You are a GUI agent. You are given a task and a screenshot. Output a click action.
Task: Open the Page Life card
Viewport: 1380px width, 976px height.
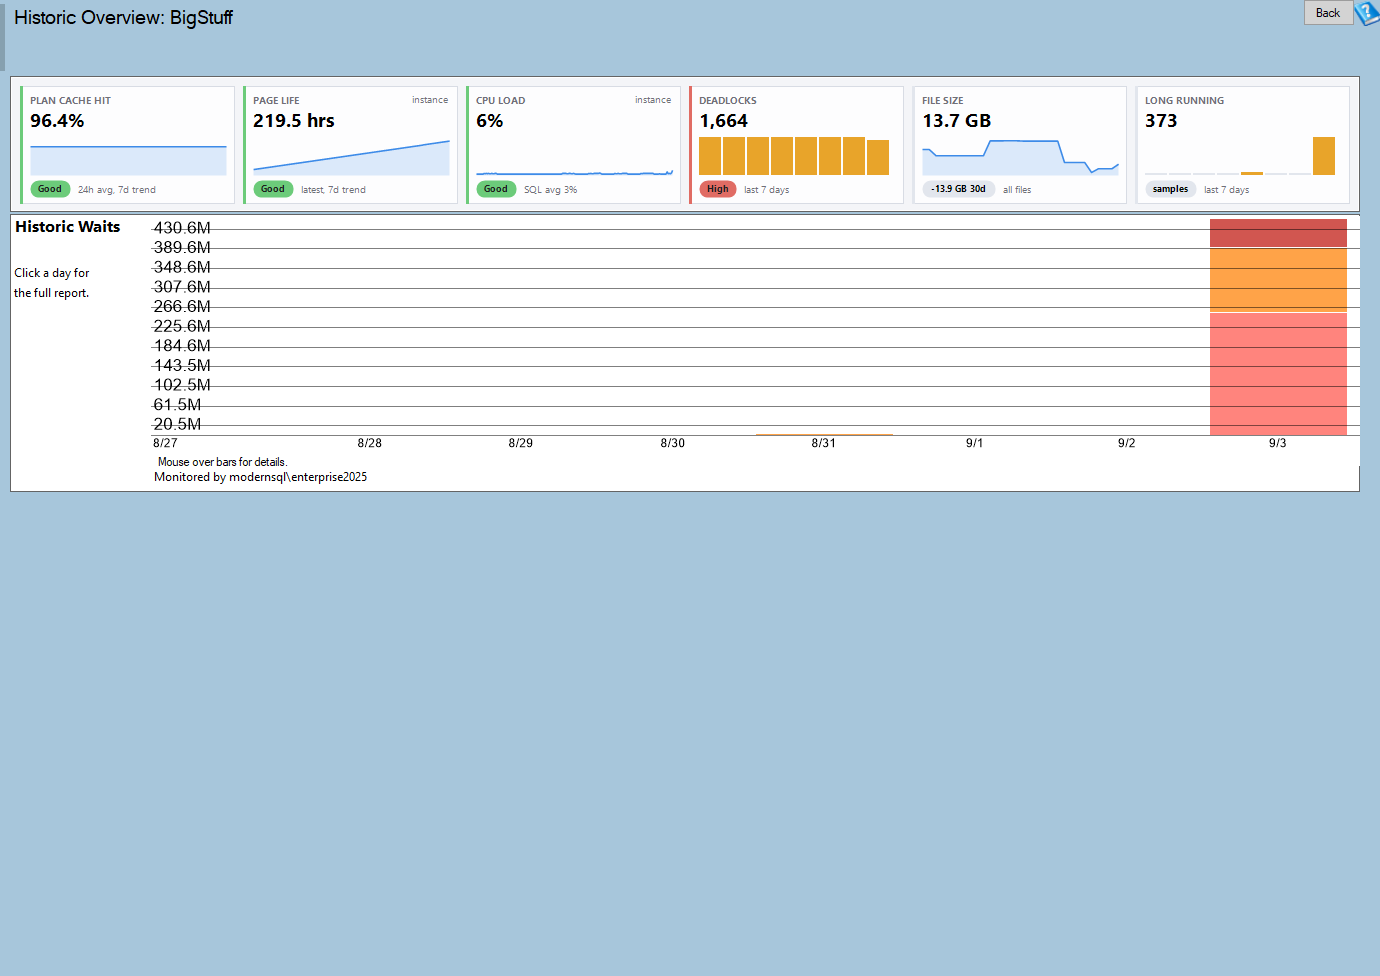click(x=350, y=145)
